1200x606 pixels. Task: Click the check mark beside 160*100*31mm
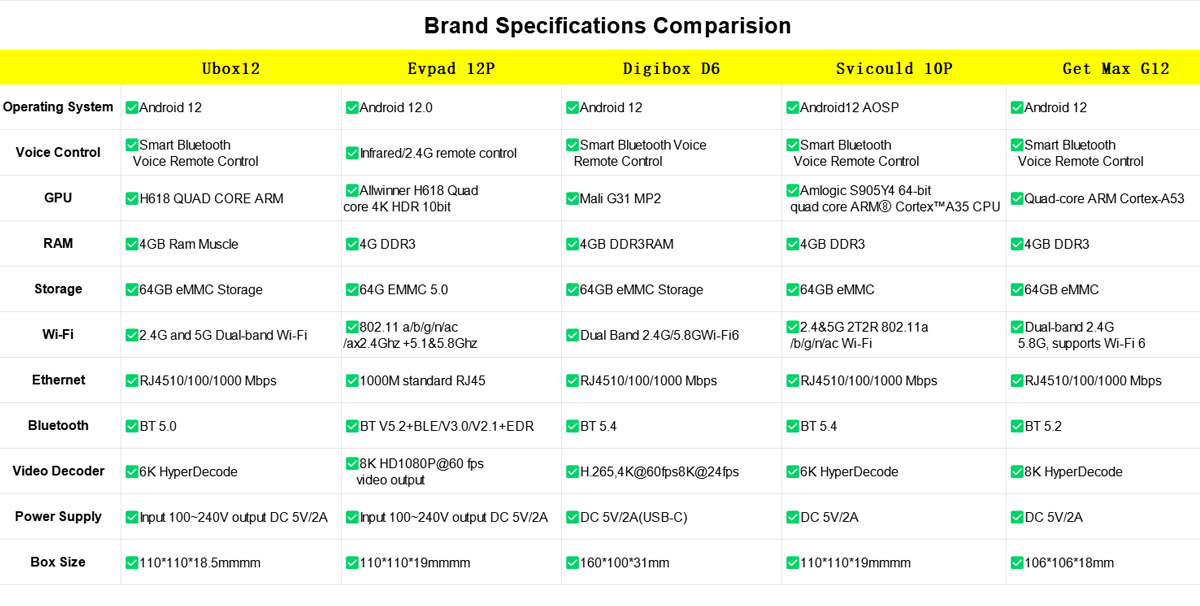(572, 563)
